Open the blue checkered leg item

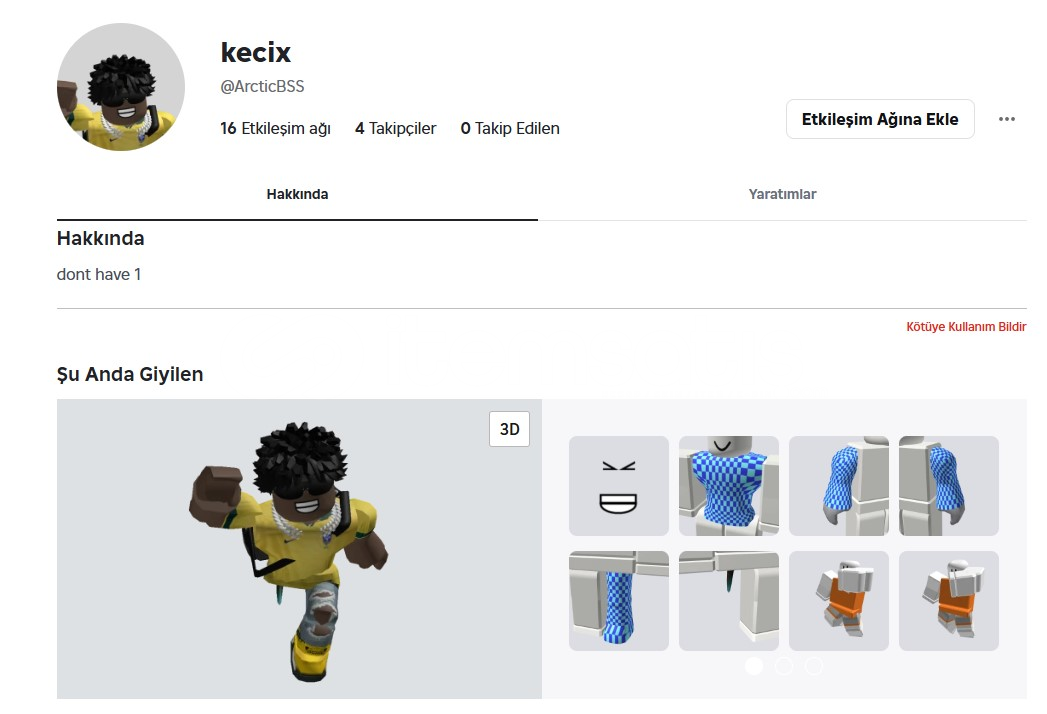pyautogui.click(x=618, y=600)
